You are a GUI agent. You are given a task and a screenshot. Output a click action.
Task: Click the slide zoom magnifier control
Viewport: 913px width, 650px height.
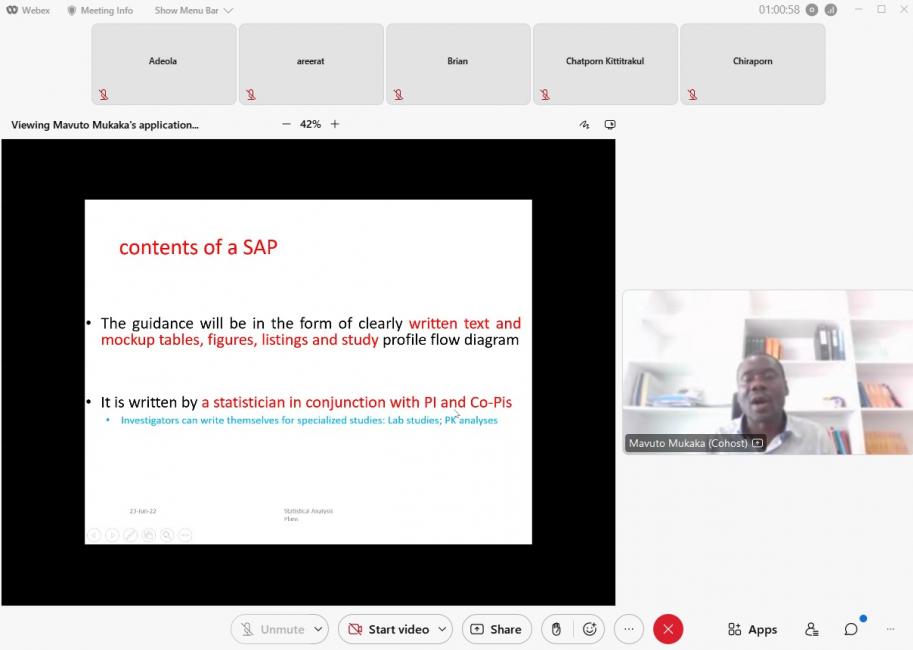coord(167,535)
